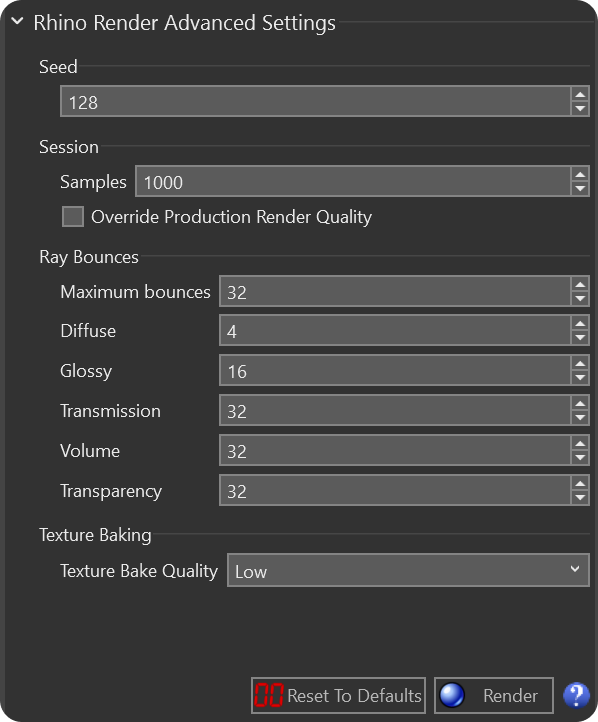Click the Ray Bounces section heading
598x722 pixels.
pos(89,257)
